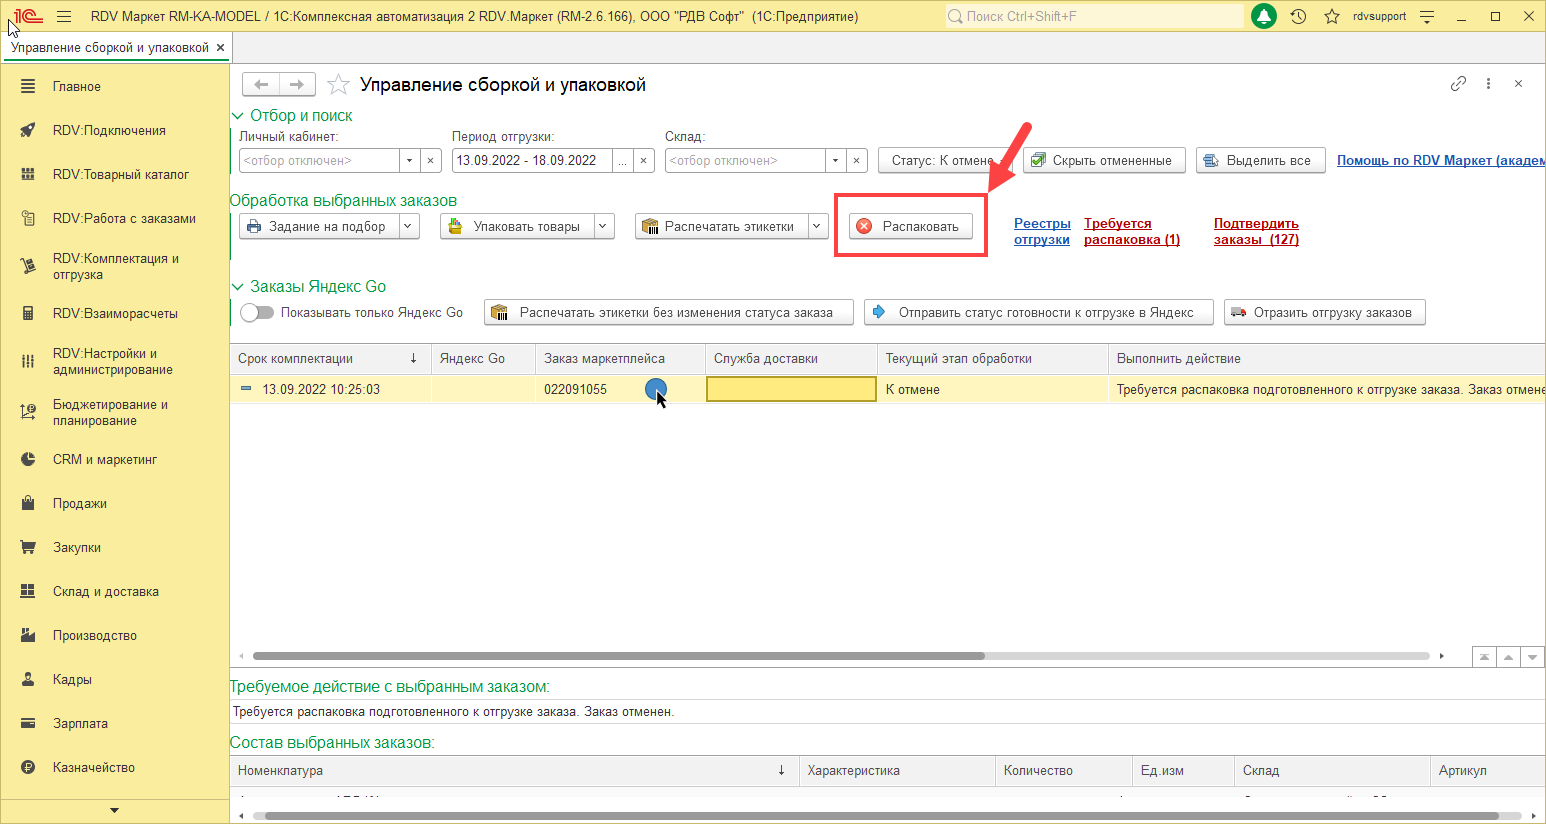Expand the 'Личный кабинет' dropdown list
This screenshot has height=824, width=1546.
point(409,161)
